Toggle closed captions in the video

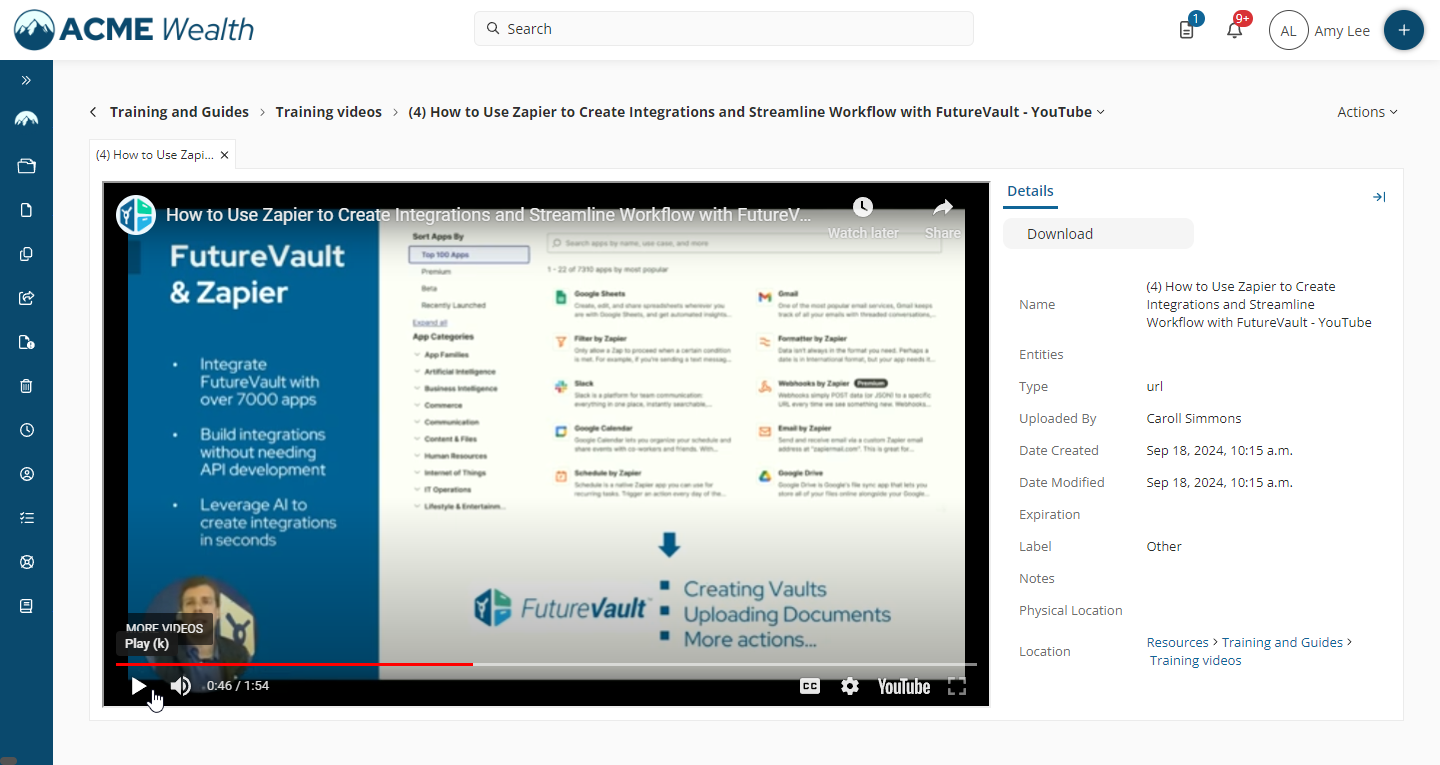pyautogui.click(x=810, y=686)
